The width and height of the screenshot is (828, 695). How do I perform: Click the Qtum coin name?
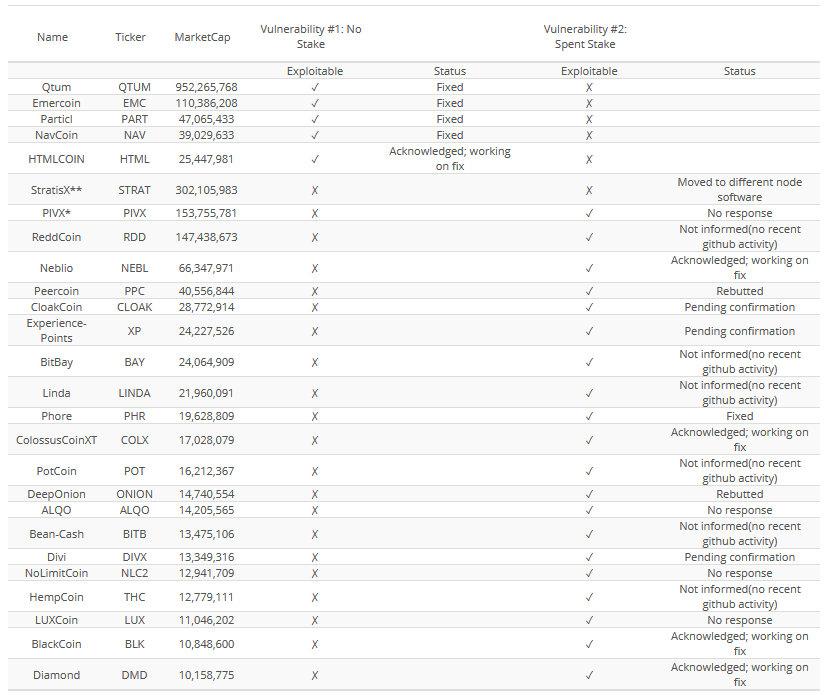(56, 87)
